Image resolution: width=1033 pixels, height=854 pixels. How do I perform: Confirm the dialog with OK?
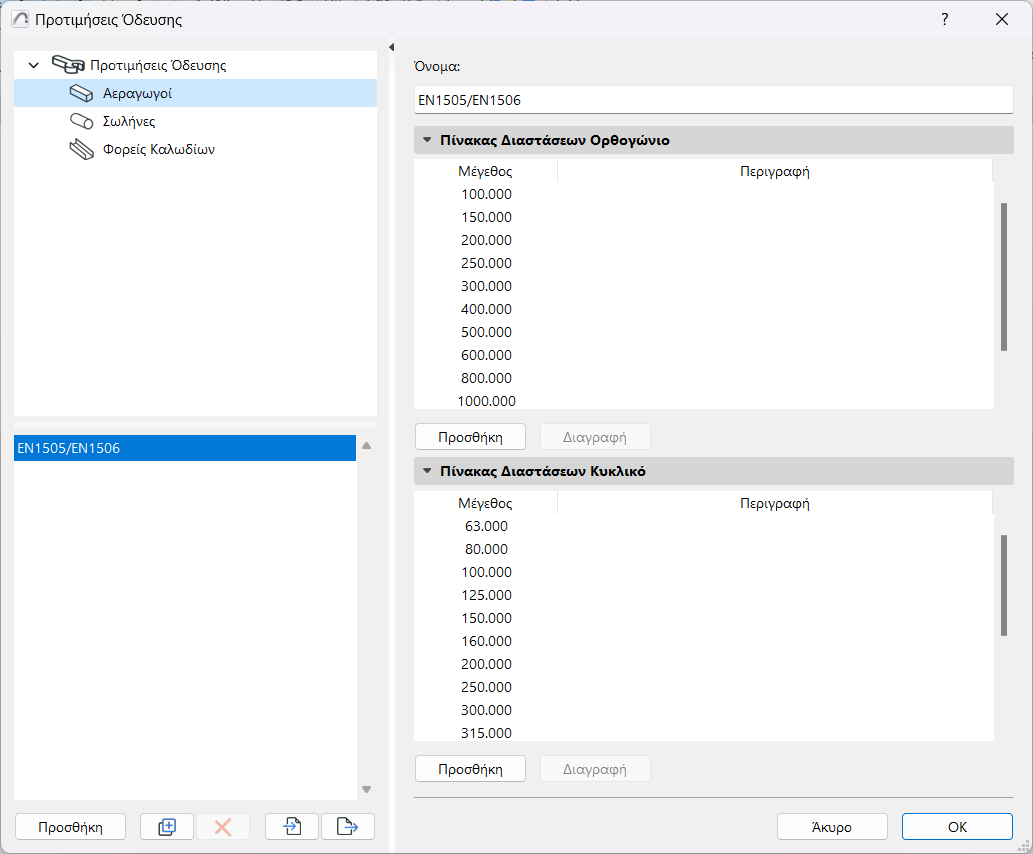pos(957,827)
